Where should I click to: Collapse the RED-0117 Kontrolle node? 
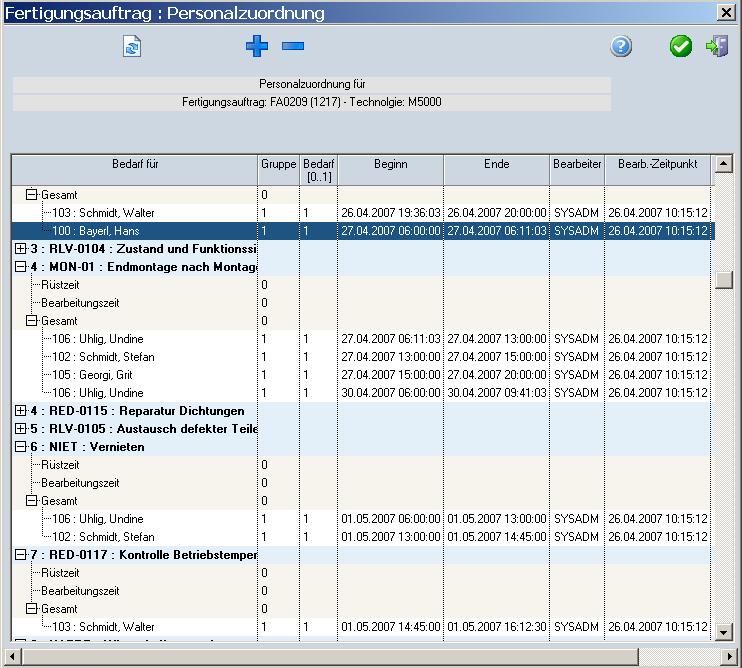click(x=21, y=555)
